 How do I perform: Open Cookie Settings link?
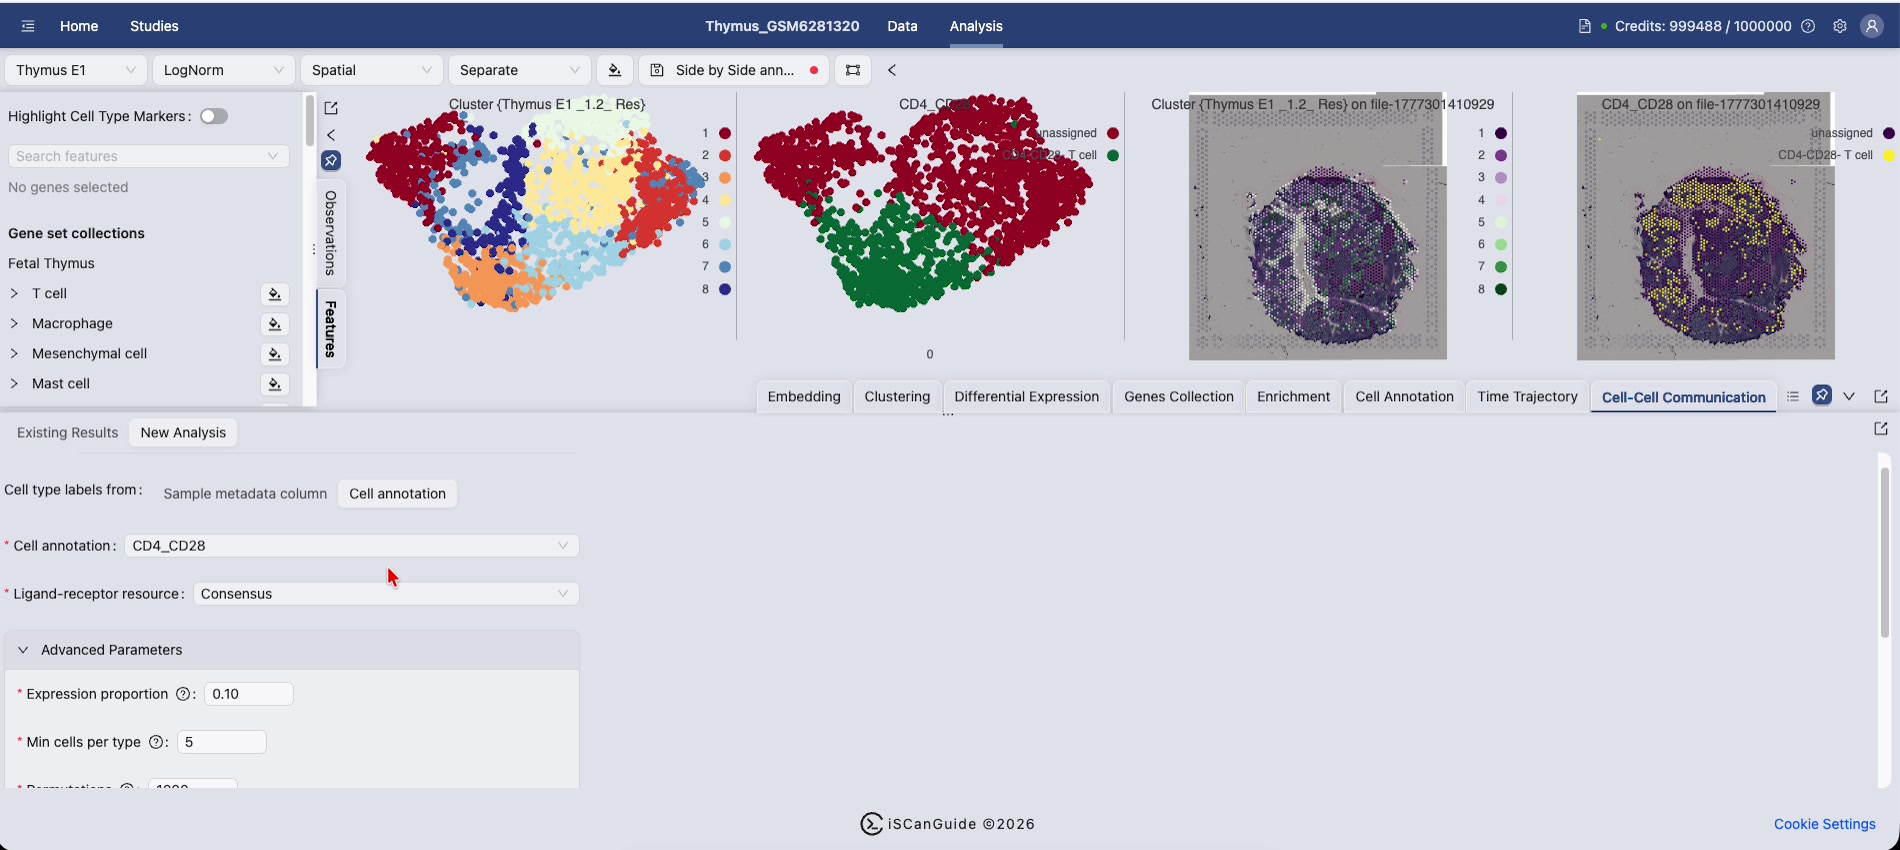[x=1825, y=824]
